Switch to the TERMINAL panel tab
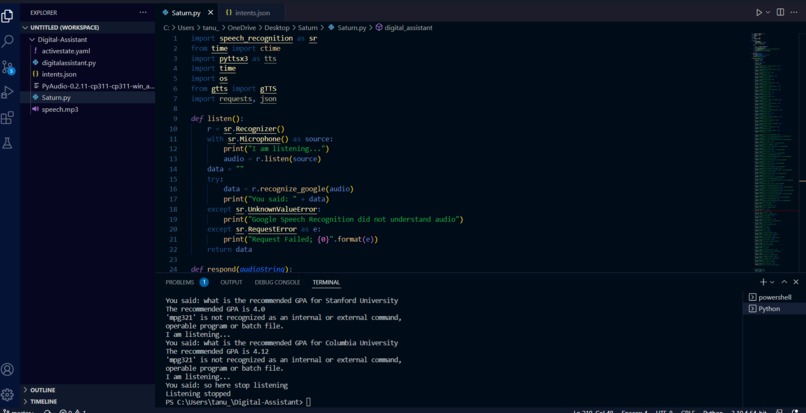The height and width of the screenshot is (413, 806). point(326,282)
